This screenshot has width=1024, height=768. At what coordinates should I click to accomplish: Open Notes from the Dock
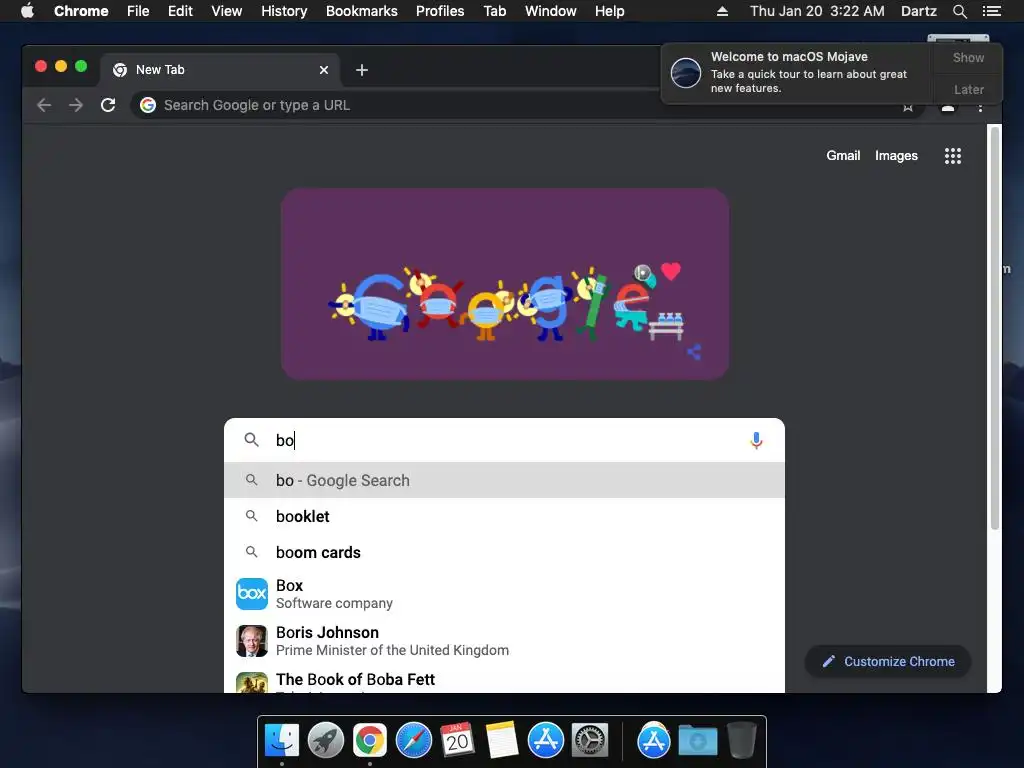coord(502,741)
